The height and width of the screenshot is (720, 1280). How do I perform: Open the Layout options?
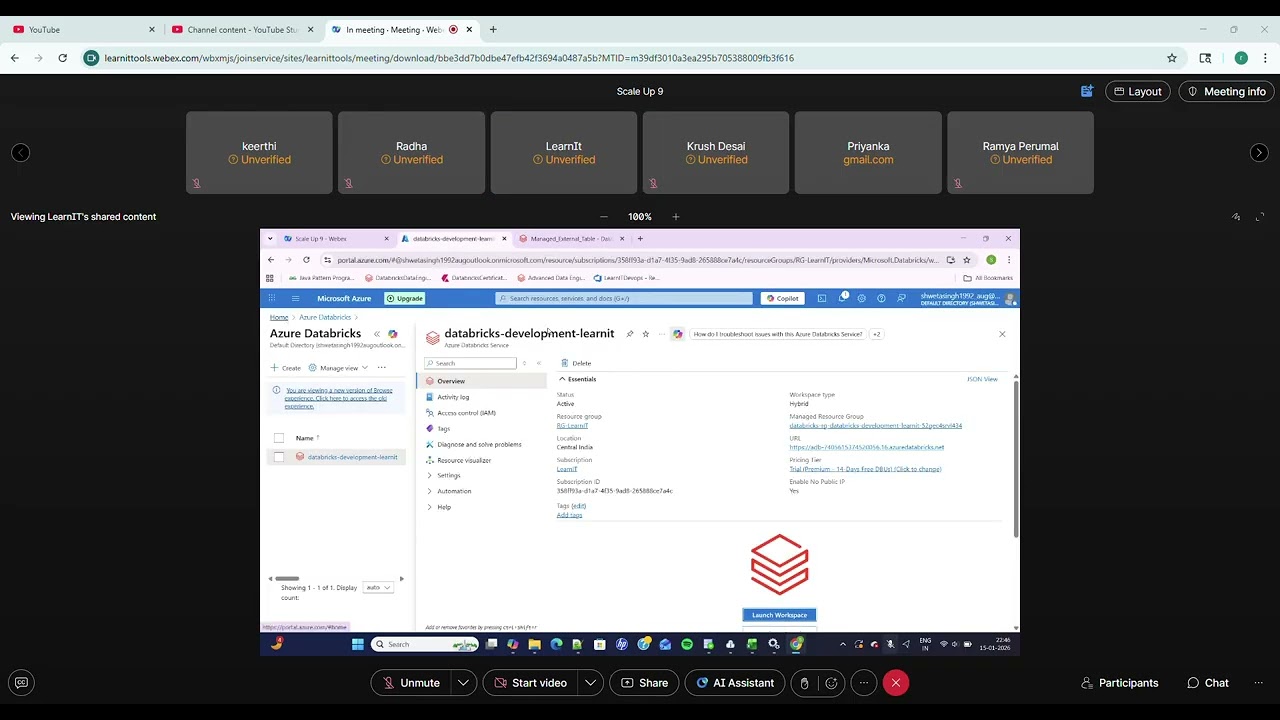1138,91
